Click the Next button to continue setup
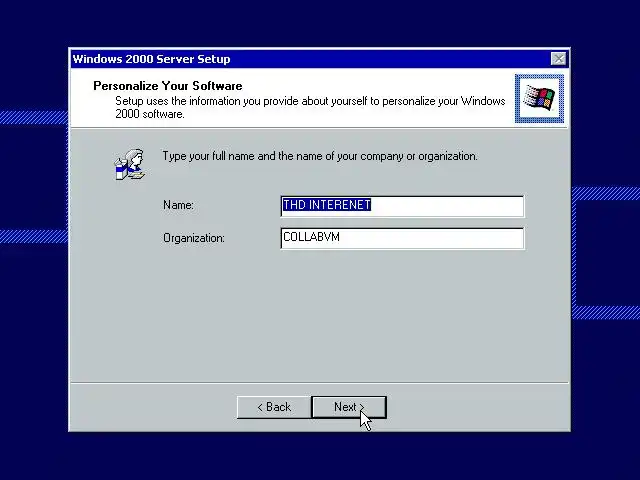The image size is (640, 480). point(349,407)
